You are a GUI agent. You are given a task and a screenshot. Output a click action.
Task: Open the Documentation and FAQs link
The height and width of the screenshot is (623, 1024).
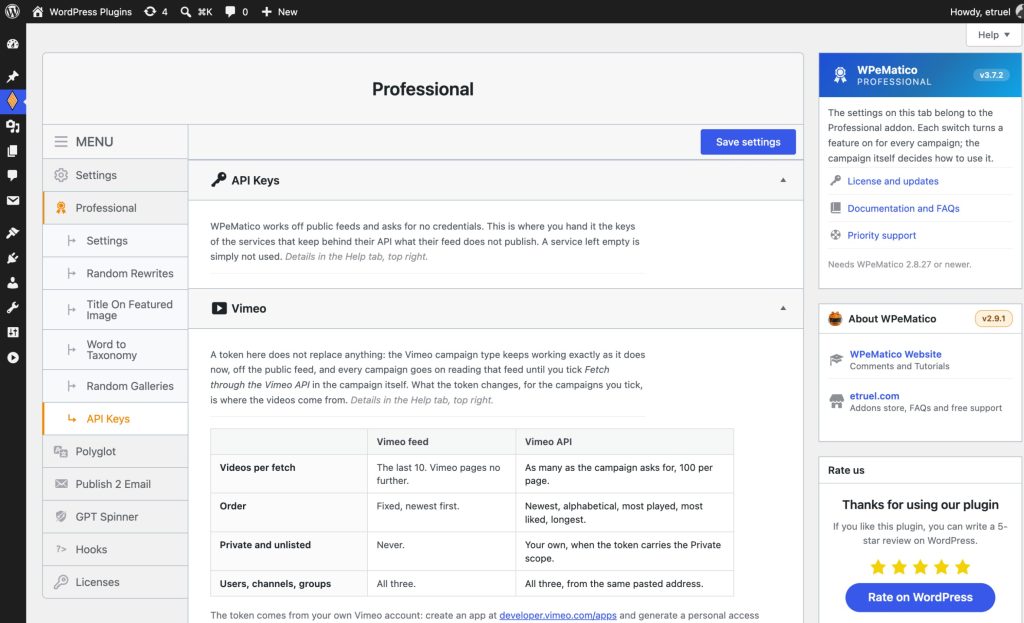903,208
